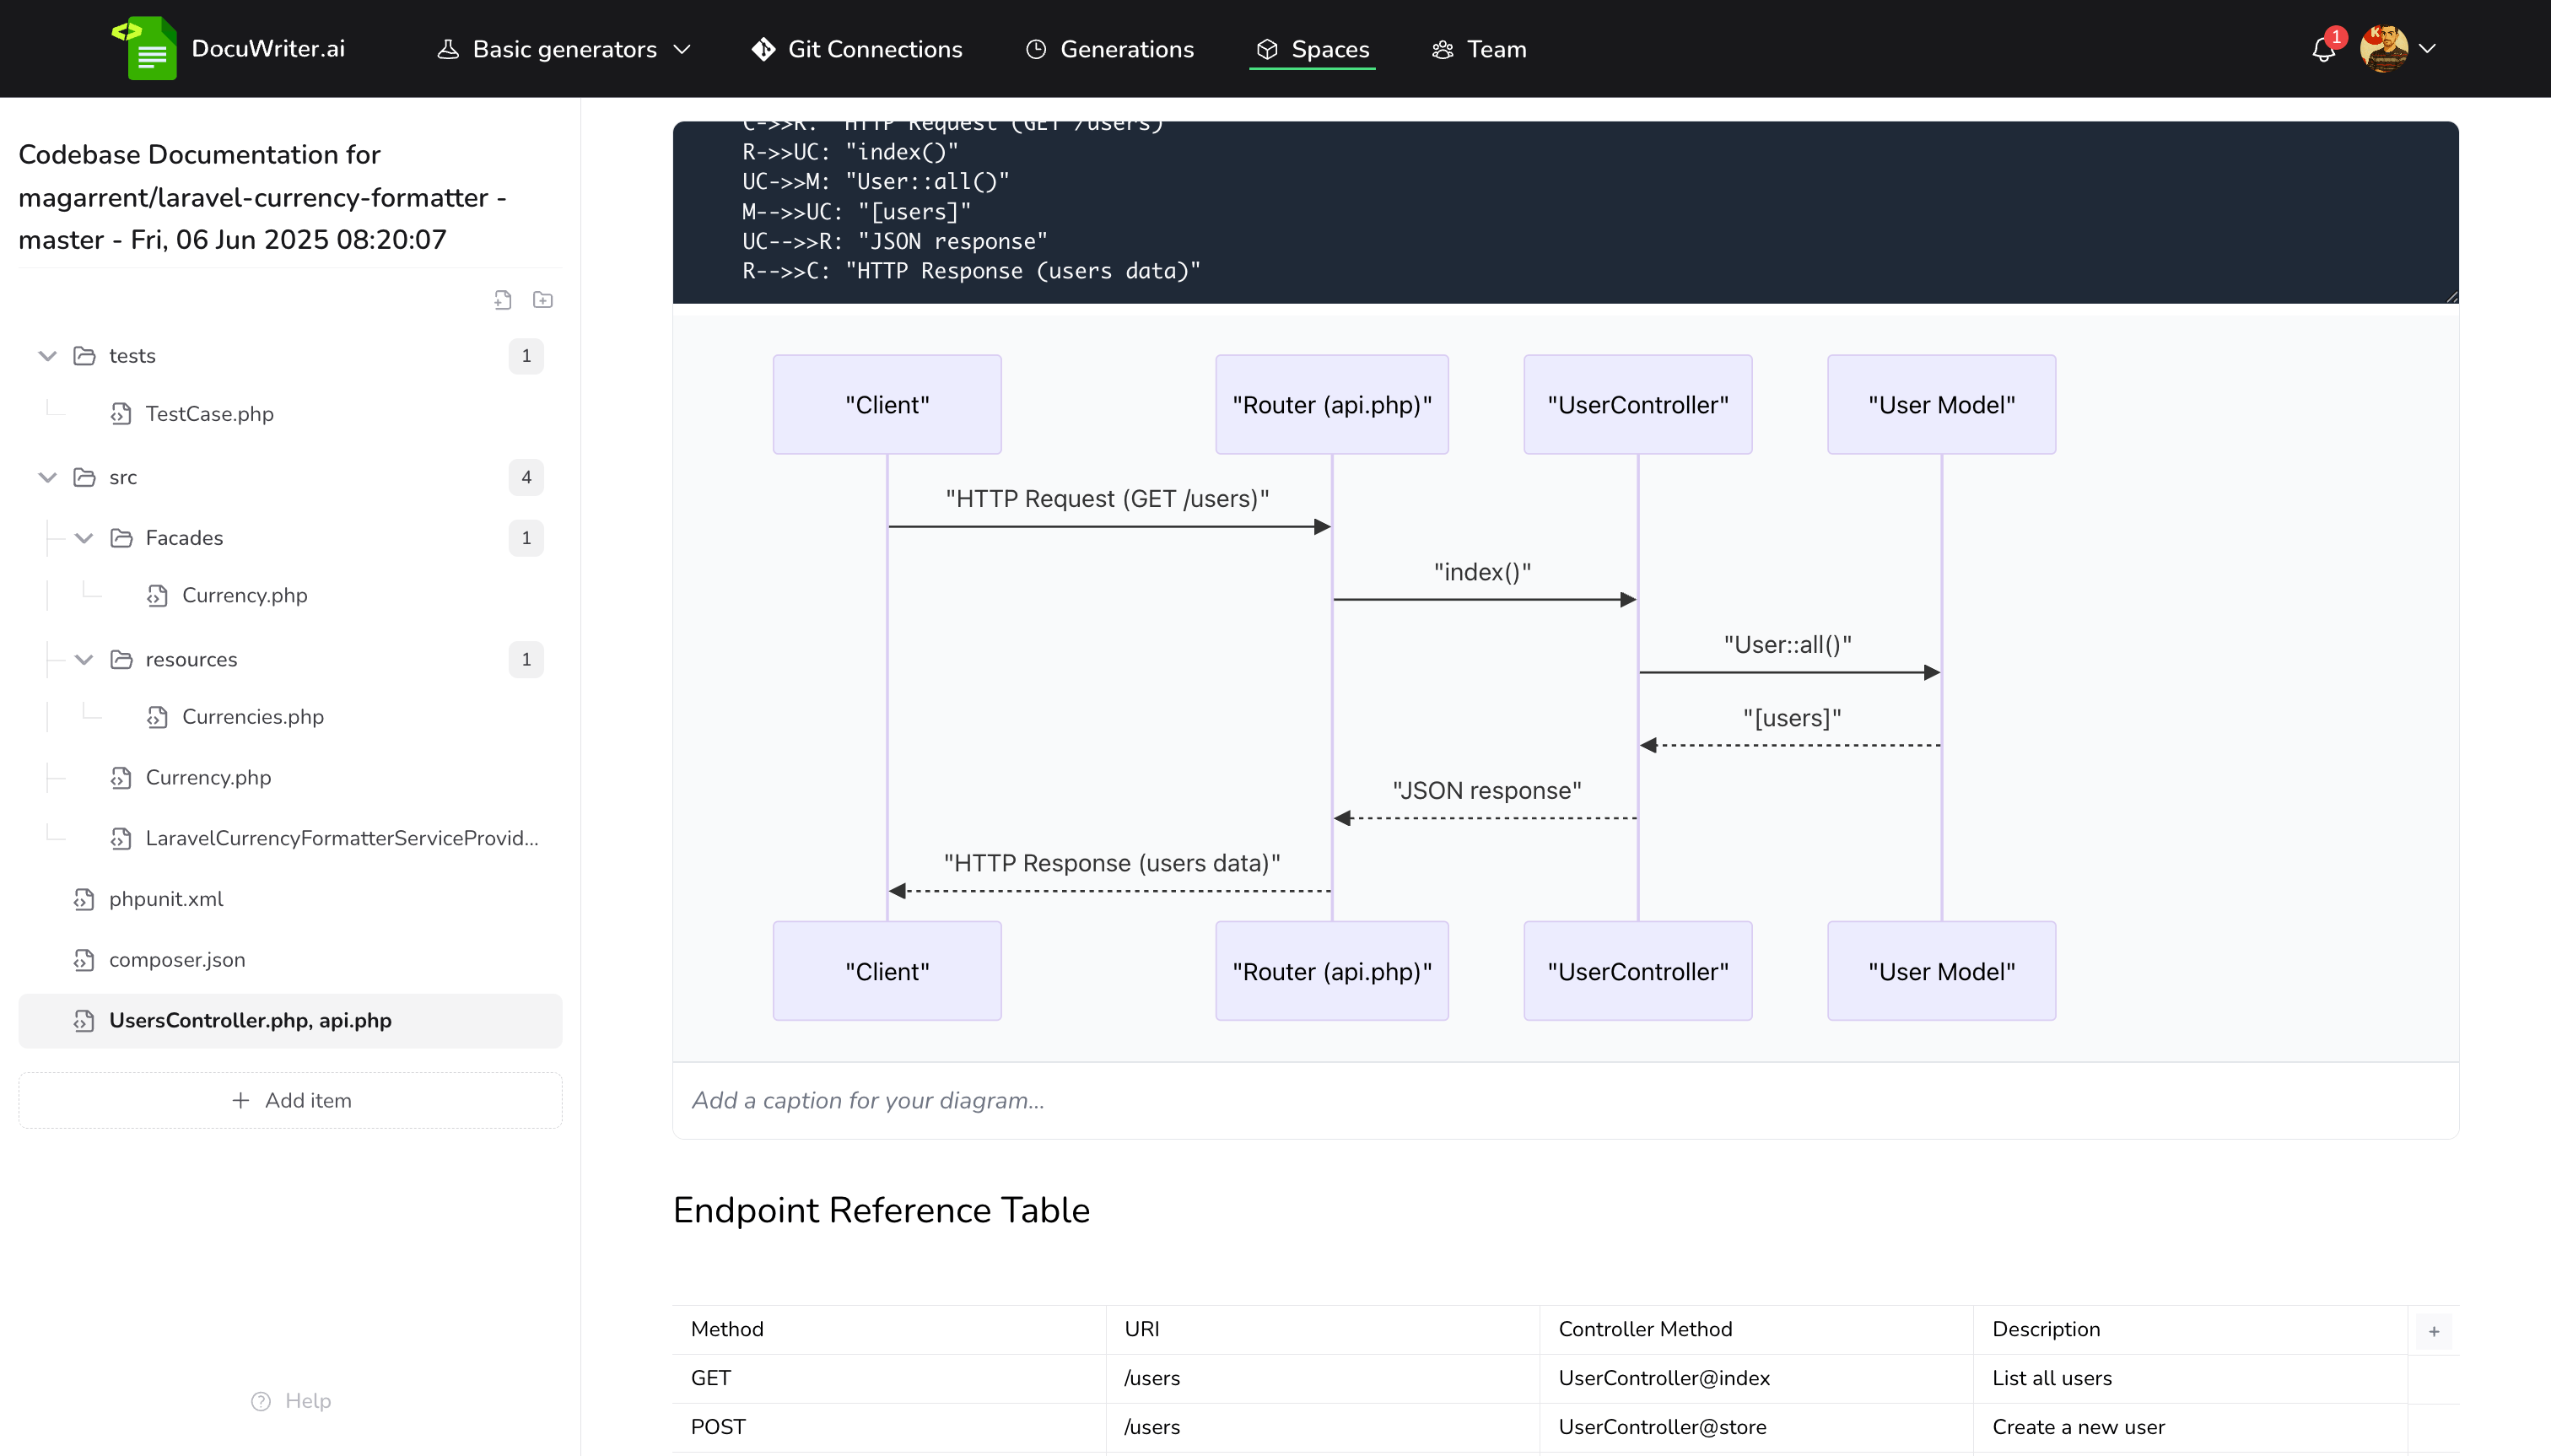Click the new file icon above tree
This screenshot has height=1456, width=2551.
503,300
